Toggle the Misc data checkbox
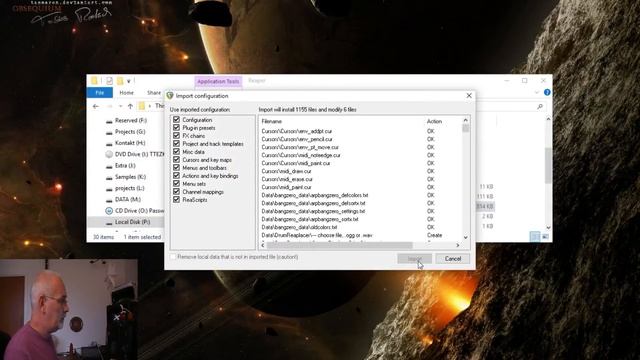The height and width of the screenshot is (360, 640). (x=176, y=151)
